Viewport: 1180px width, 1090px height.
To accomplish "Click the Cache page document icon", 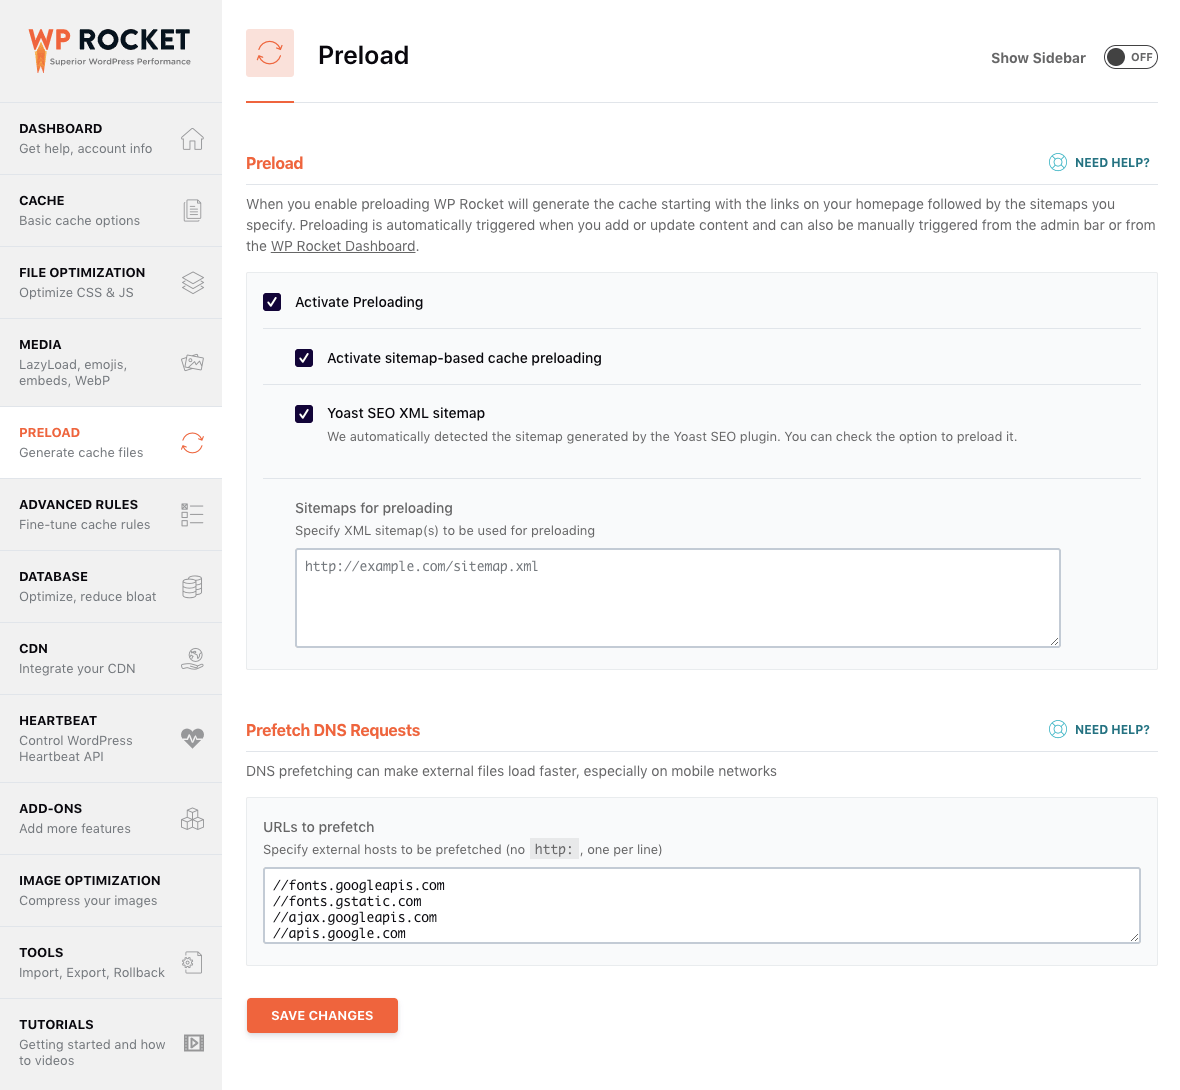I will click(192, 210).
